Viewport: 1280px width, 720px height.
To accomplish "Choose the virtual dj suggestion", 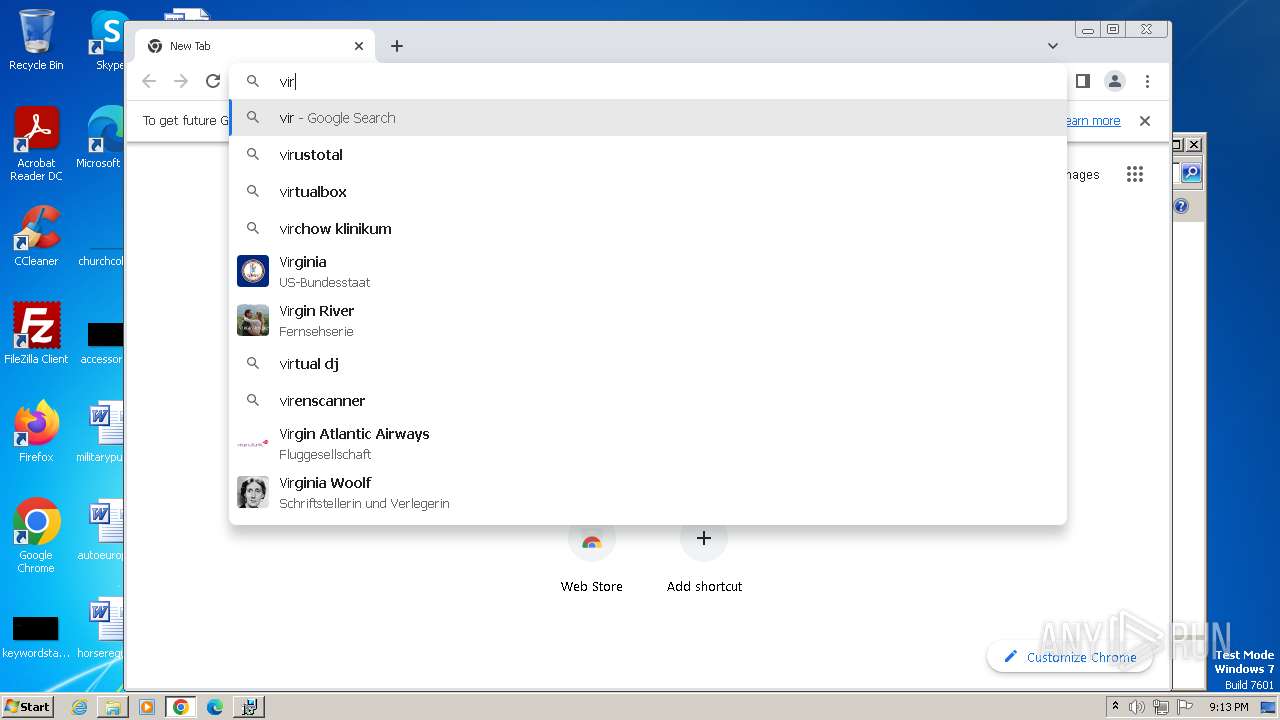I will coord(648,364).
